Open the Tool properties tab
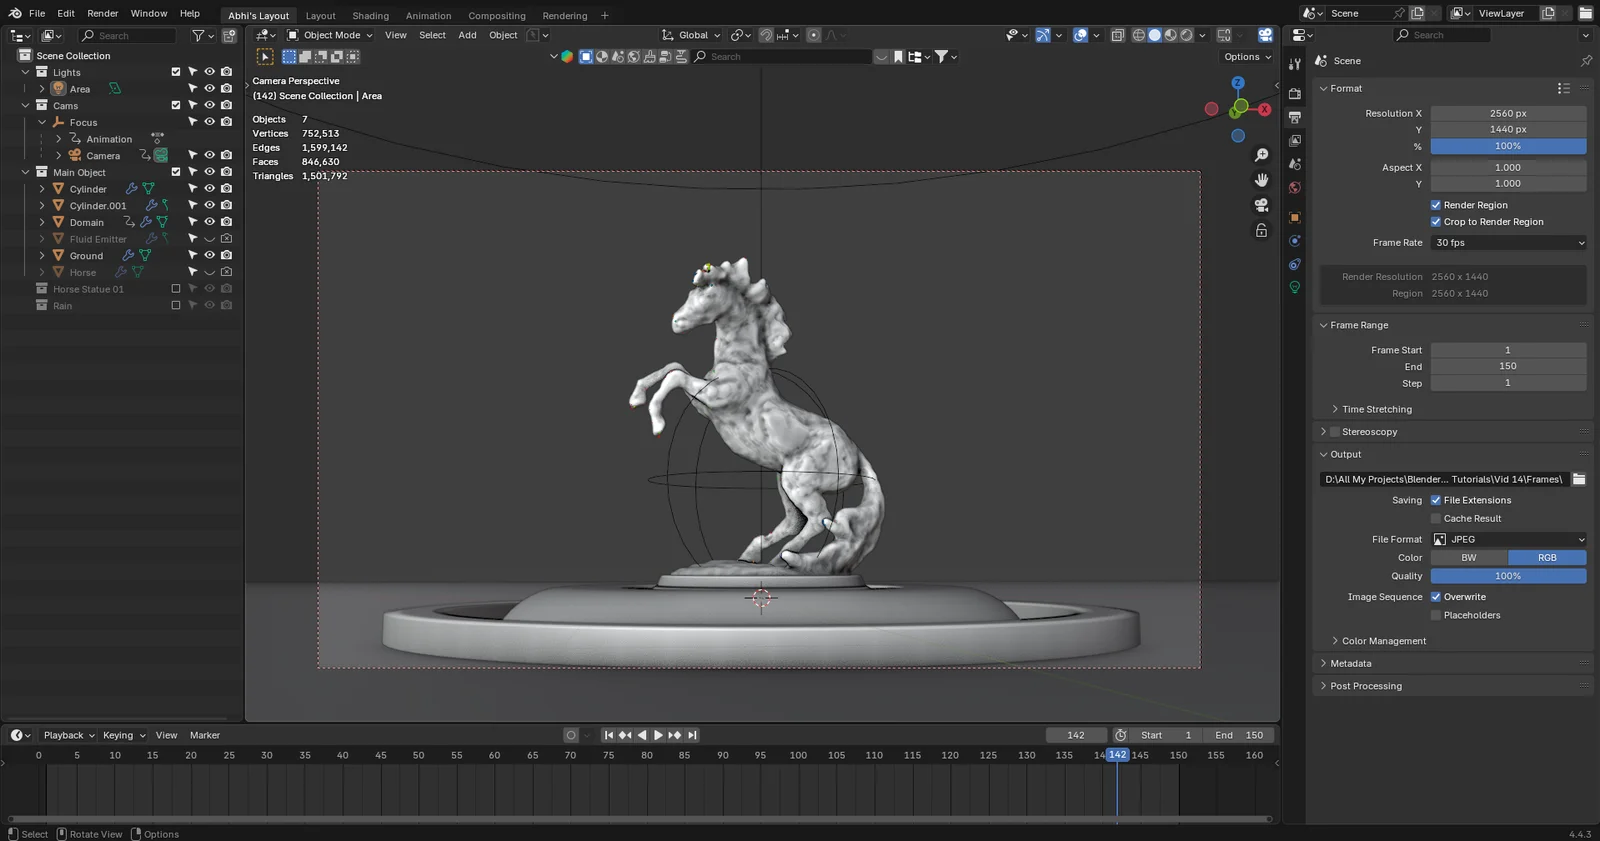This screenshot has height=841, width=1600. [1295, 63]
